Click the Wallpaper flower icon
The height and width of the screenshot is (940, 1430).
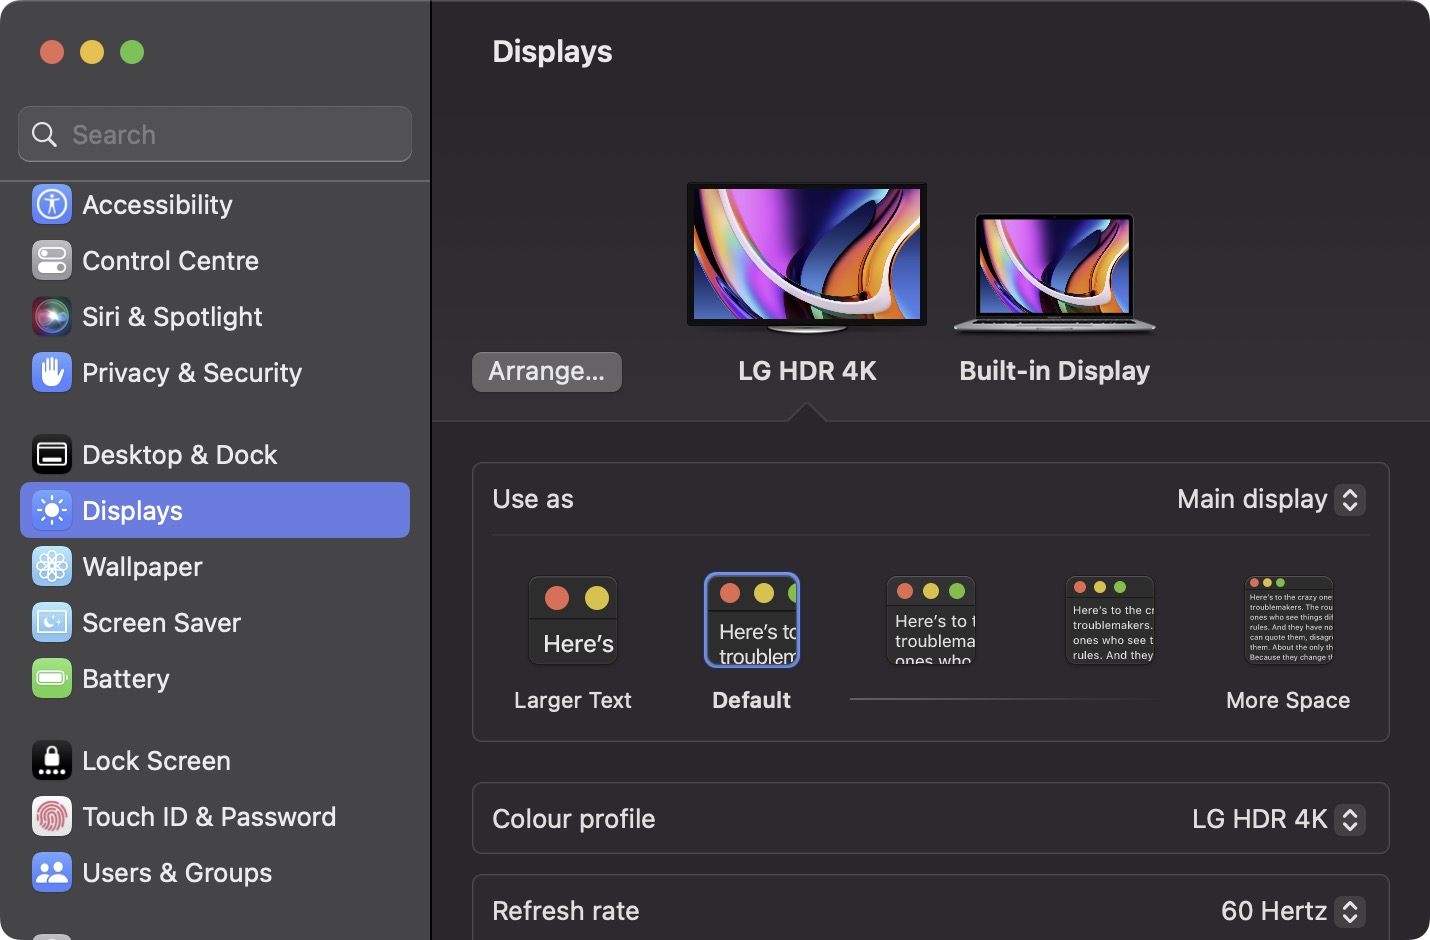[52, 567]
